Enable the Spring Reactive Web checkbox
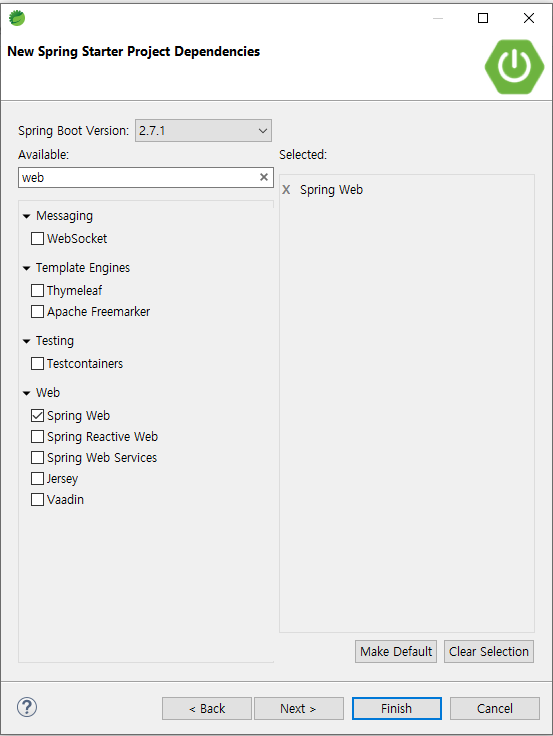553x736 pixels. click(x=37, y=437)
